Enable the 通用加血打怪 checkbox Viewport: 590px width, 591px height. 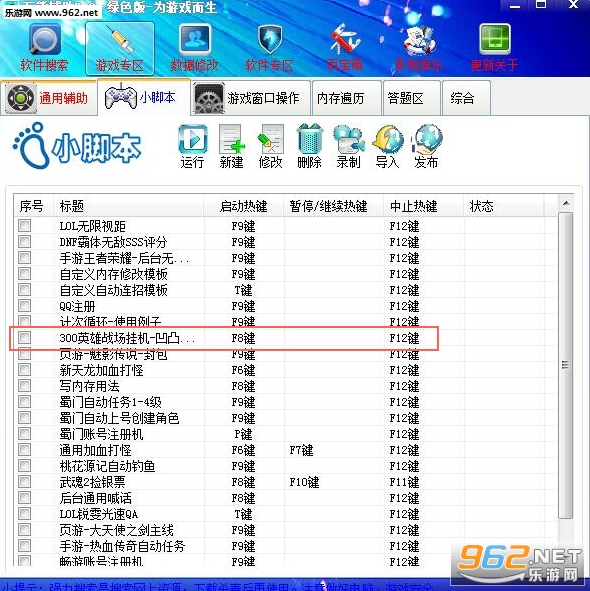(x=25, y=450)
